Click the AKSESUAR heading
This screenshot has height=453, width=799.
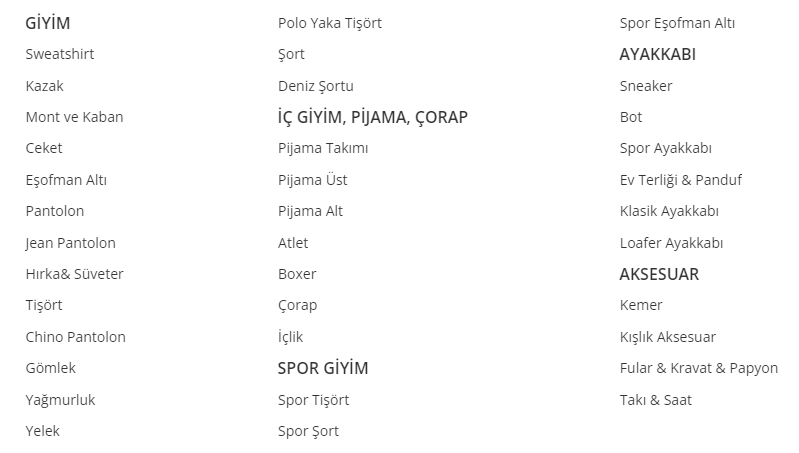tap(659, 274)
